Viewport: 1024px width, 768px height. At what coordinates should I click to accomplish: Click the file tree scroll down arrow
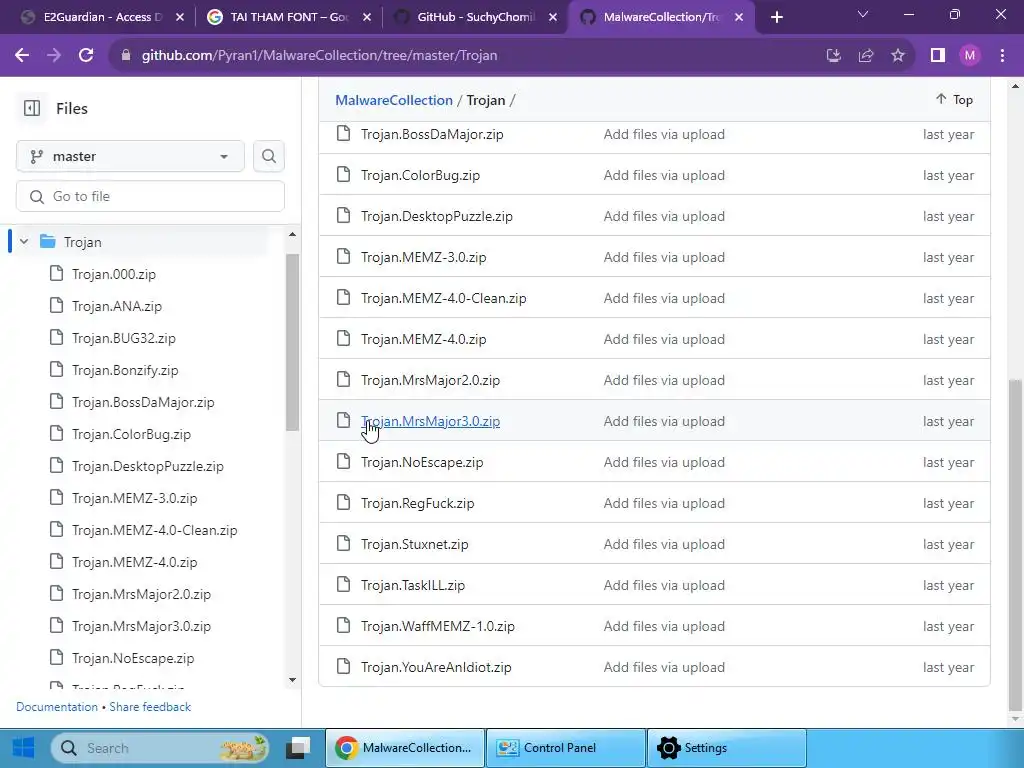coord(292,680)
